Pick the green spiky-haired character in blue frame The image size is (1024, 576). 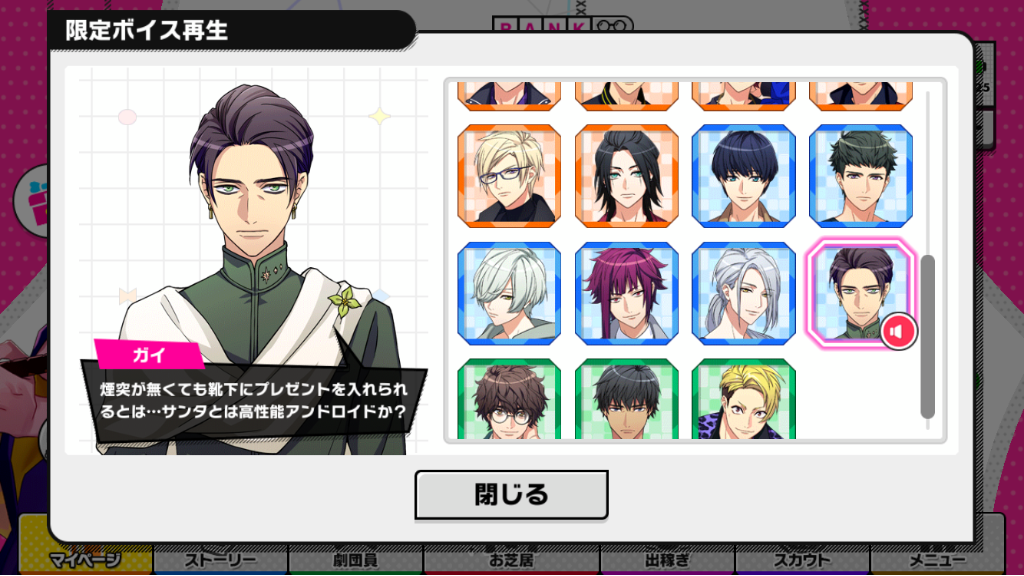861,176
